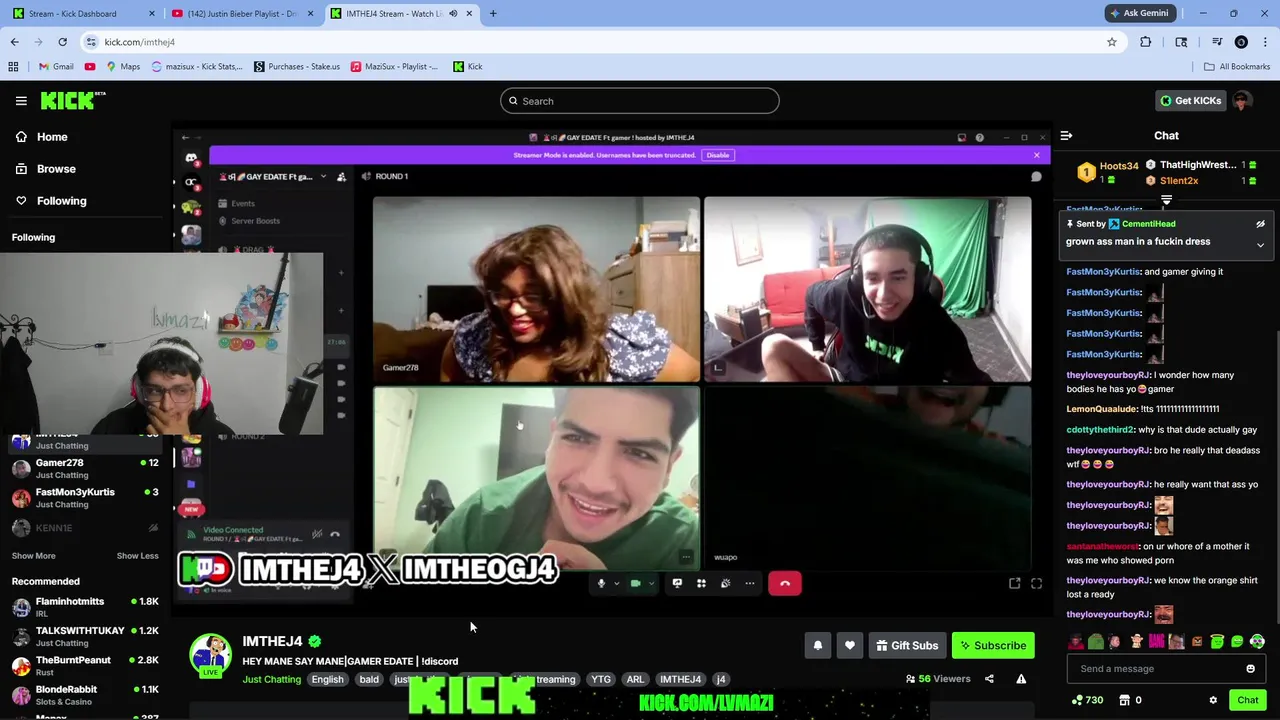The image size is (1280, 720).
Task: Open Maps bookmark
Action: 122,67
